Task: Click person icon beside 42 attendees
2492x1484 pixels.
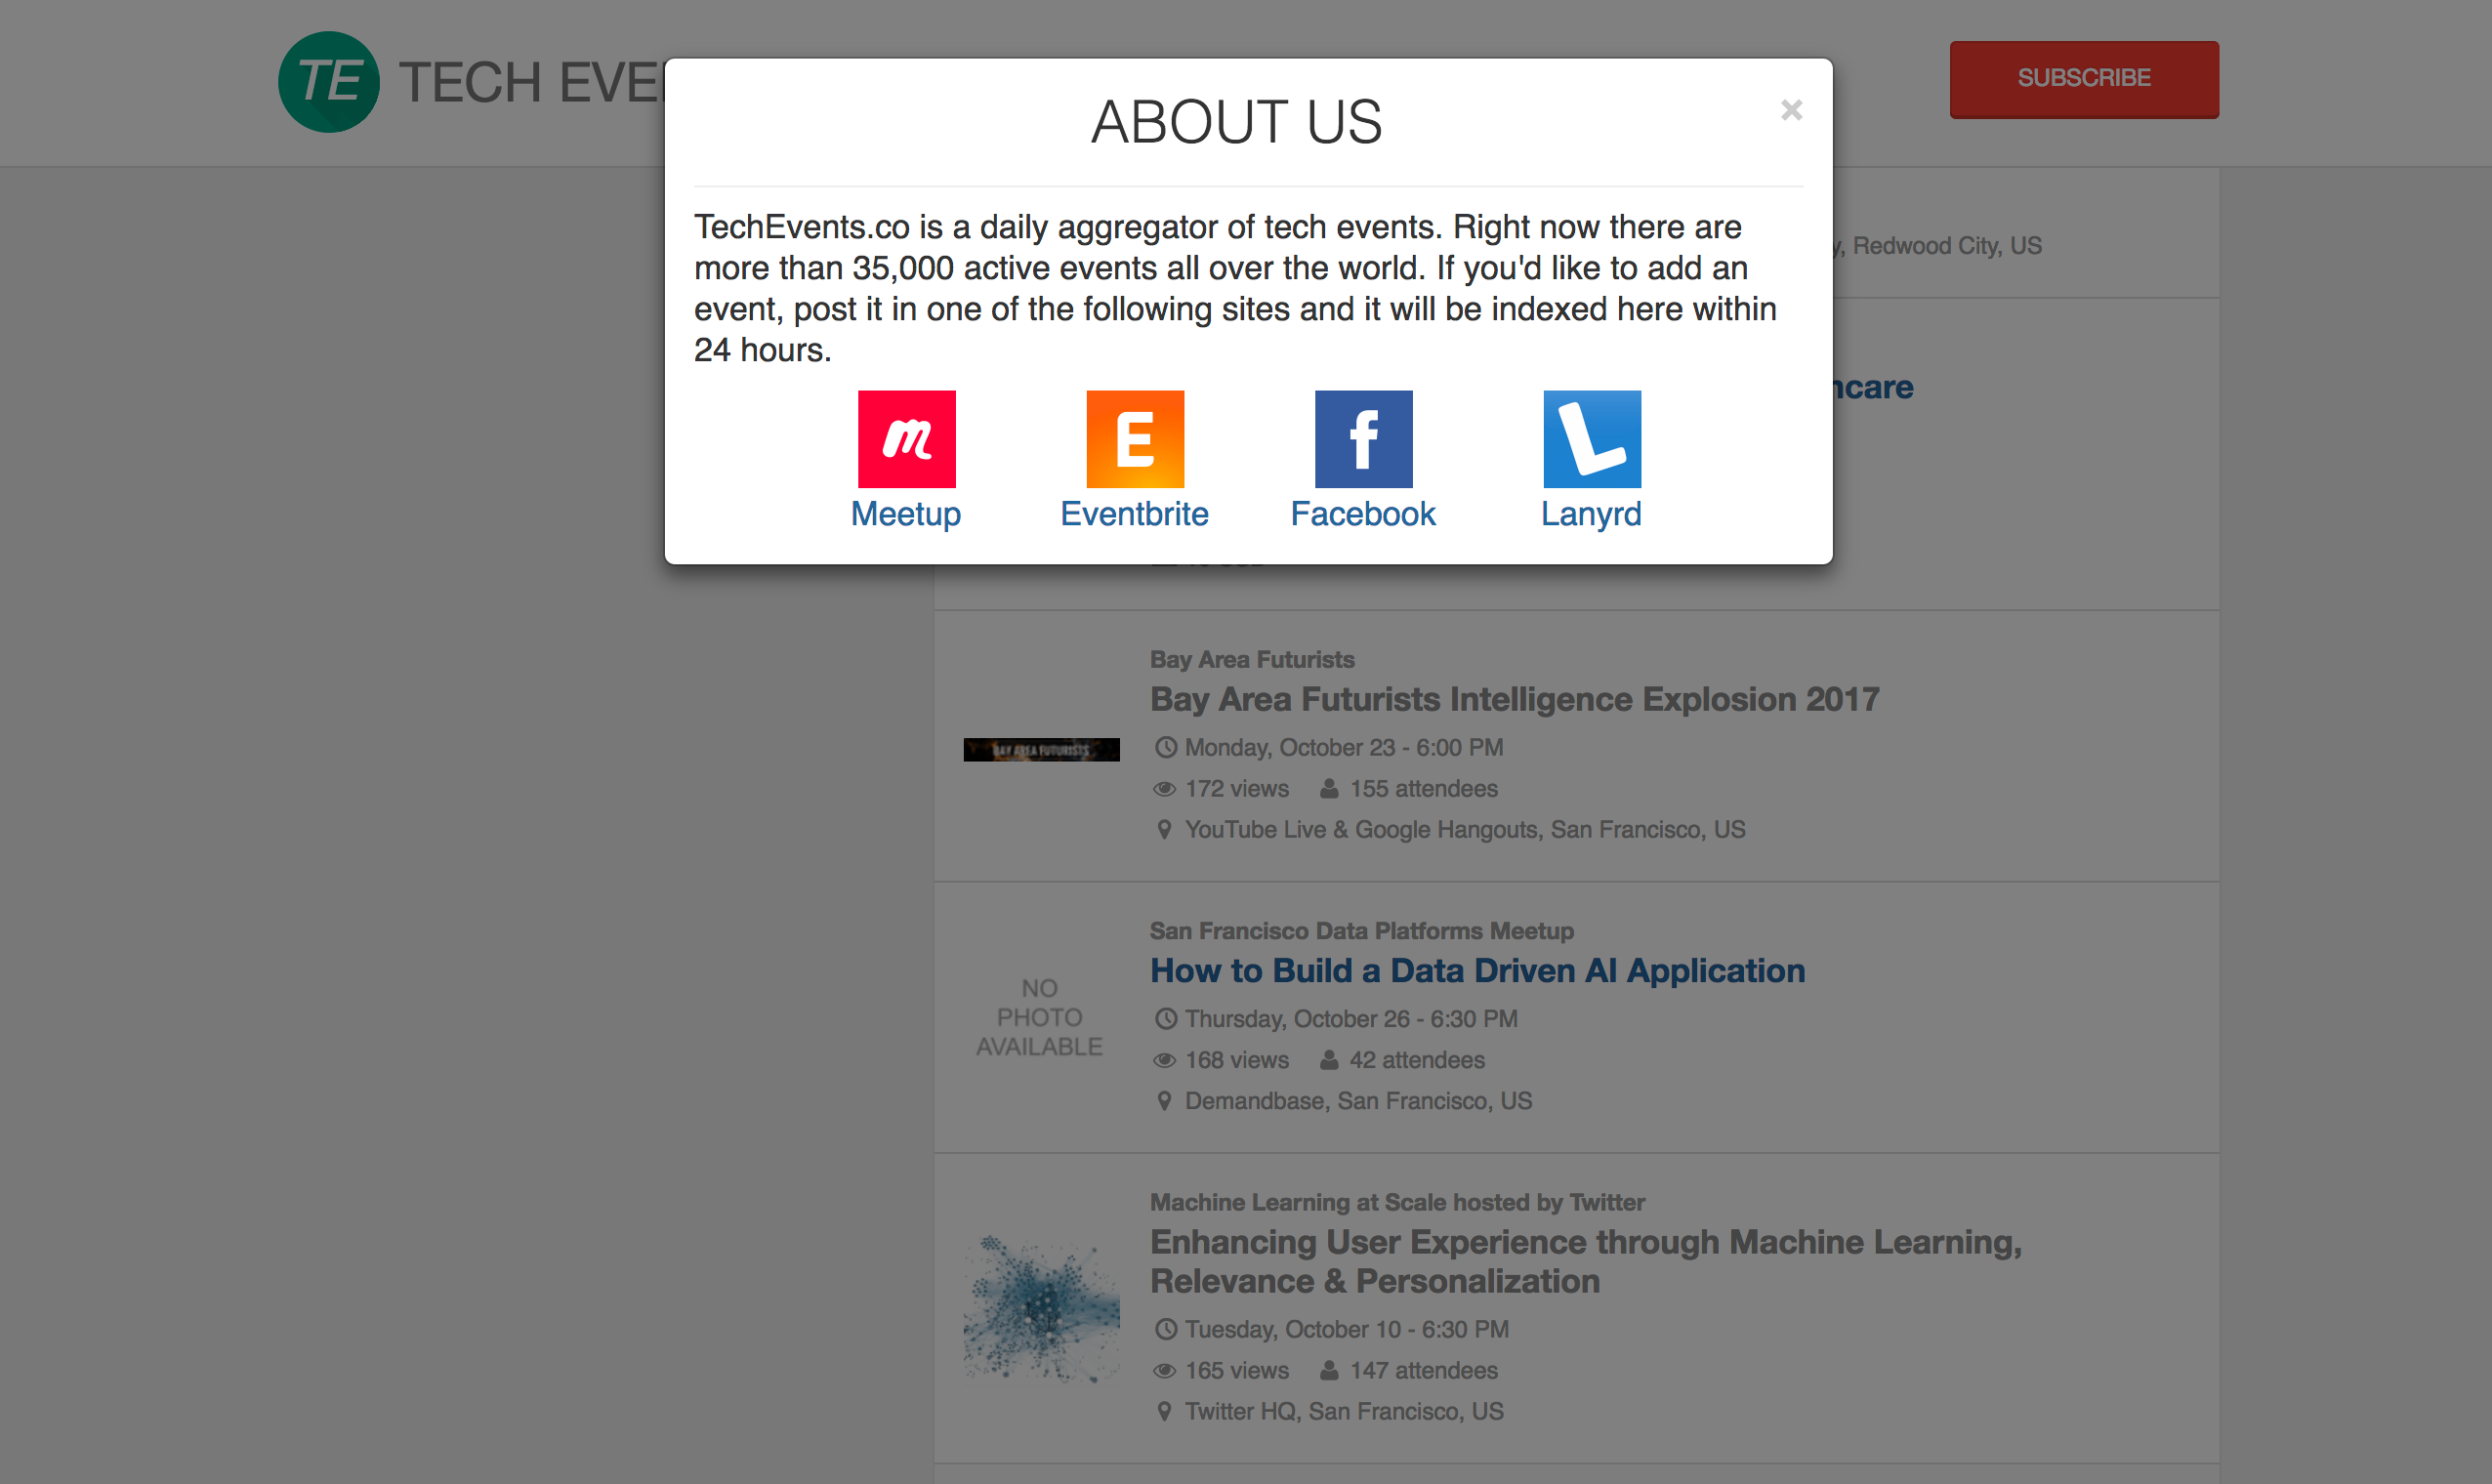Action: coord(1329,1059)
